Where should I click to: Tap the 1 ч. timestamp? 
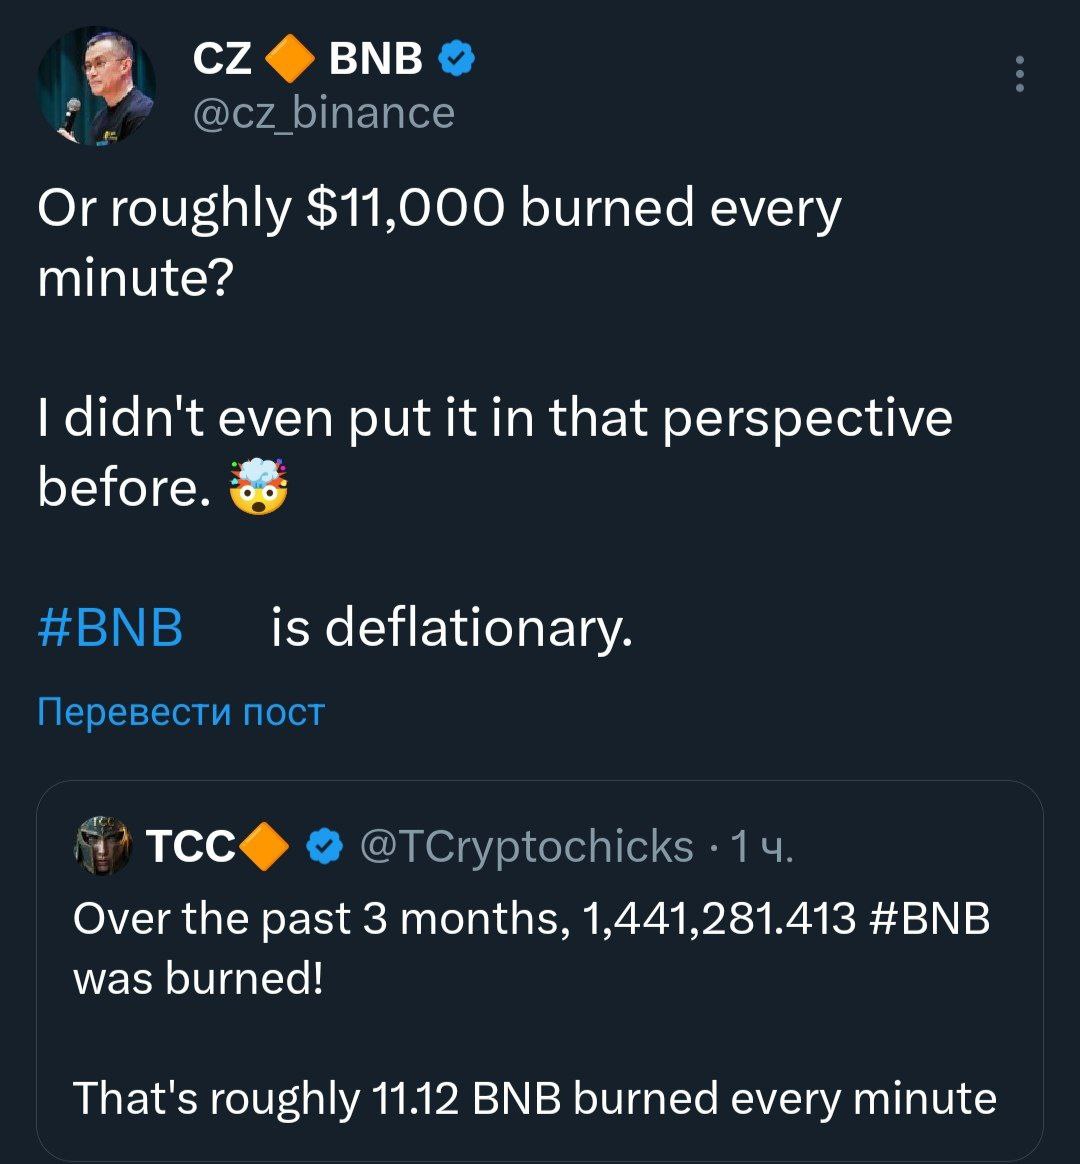tap(762, 847)
